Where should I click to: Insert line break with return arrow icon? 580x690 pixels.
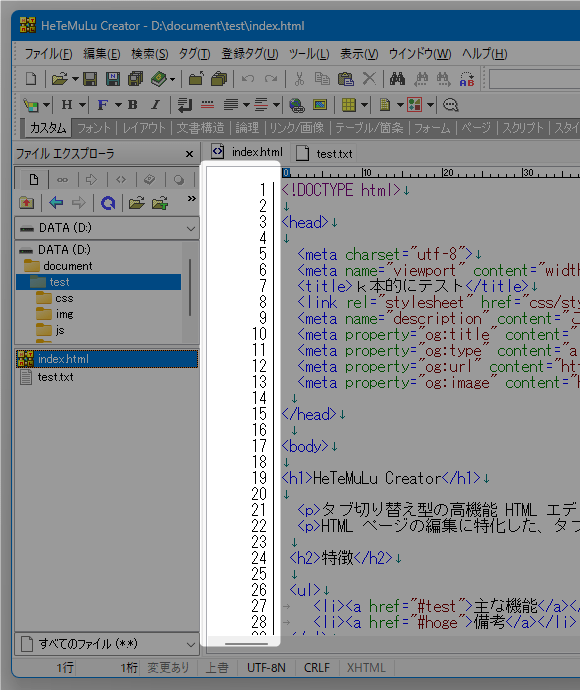pos(185,105)
